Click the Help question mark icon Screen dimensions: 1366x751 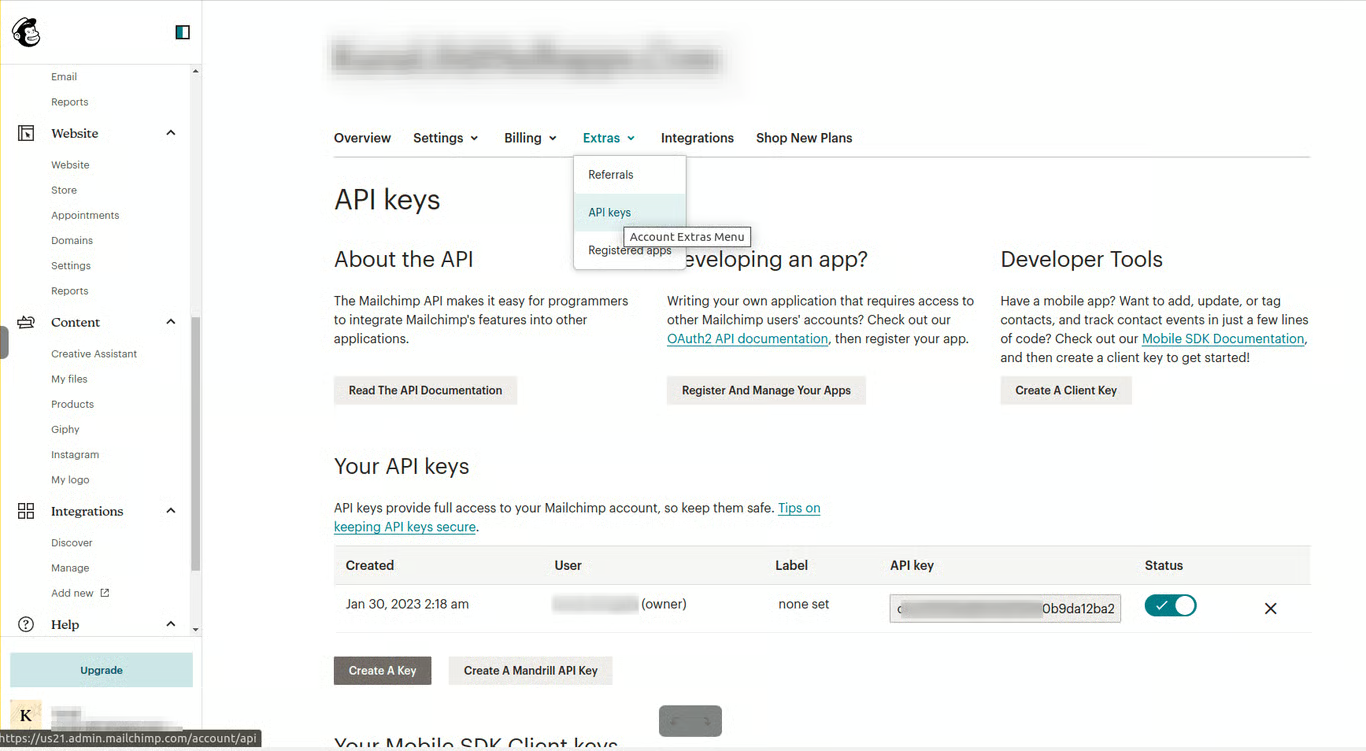click(x=26, y=624)
